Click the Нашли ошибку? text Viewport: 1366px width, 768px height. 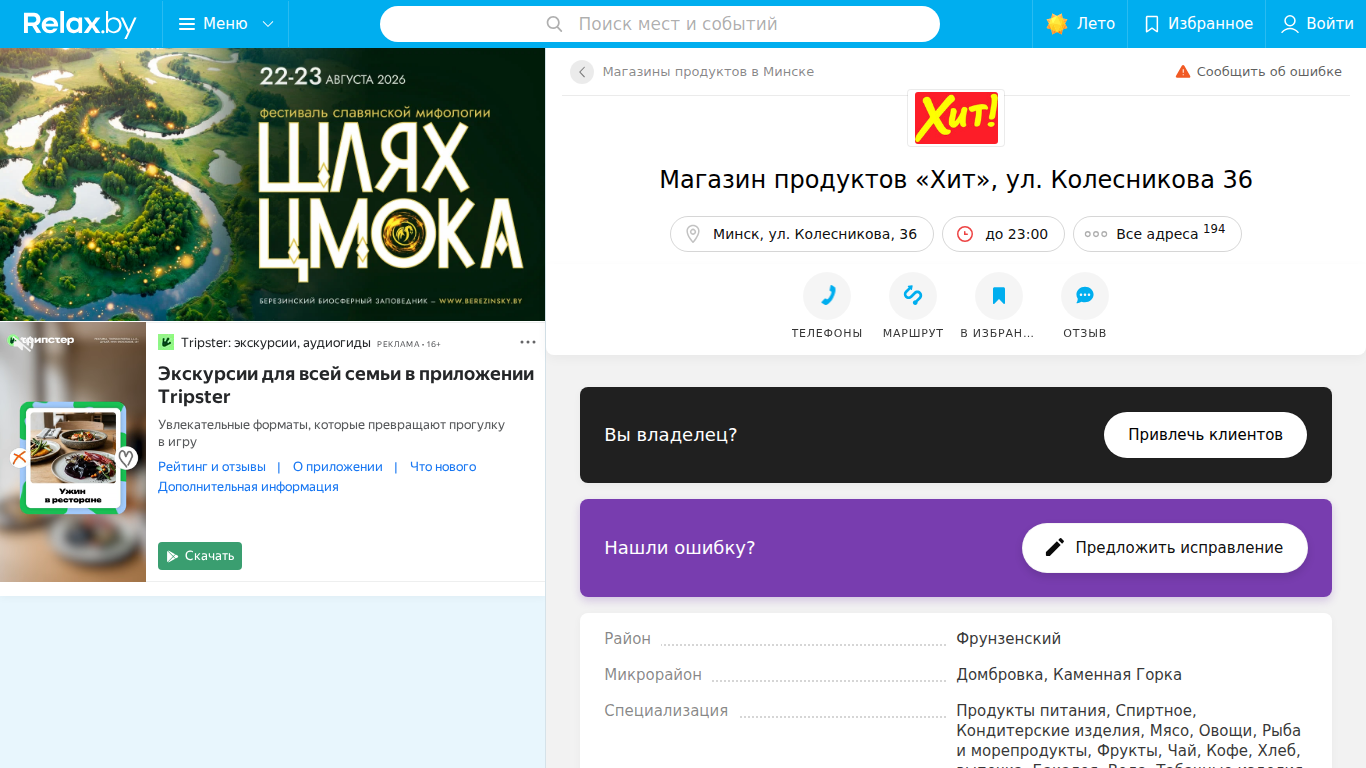[x=680, y=548]
